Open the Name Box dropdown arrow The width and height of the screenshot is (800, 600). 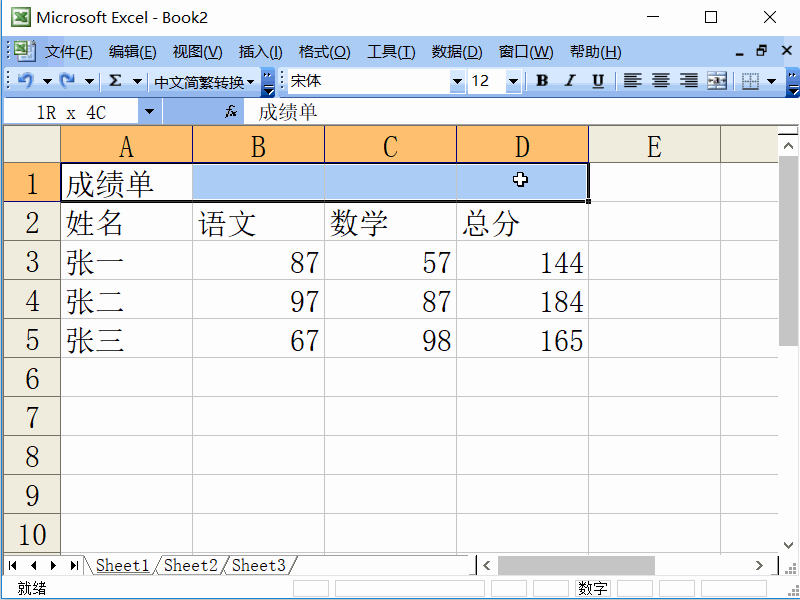pos(149,111)
